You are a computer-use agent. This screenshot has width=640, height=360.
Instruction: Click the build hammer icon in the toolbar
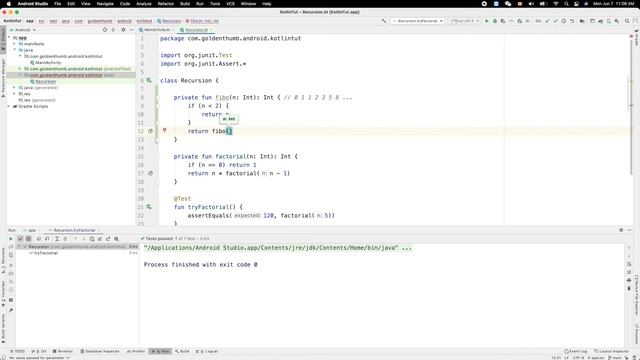384,21
